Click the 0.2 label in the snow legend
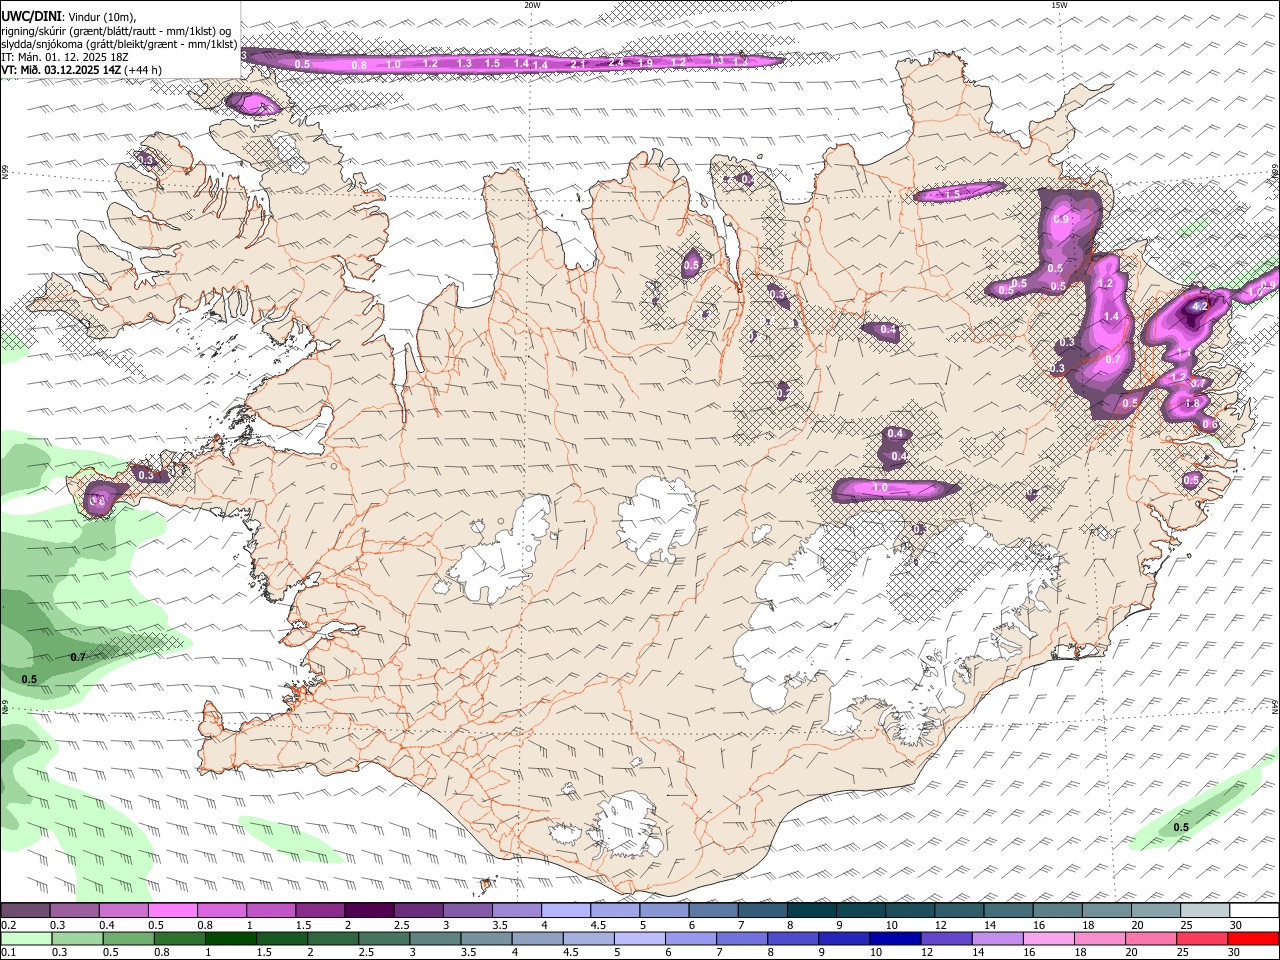This screenshot has height=960, width=1280. [x=8, y=925]
